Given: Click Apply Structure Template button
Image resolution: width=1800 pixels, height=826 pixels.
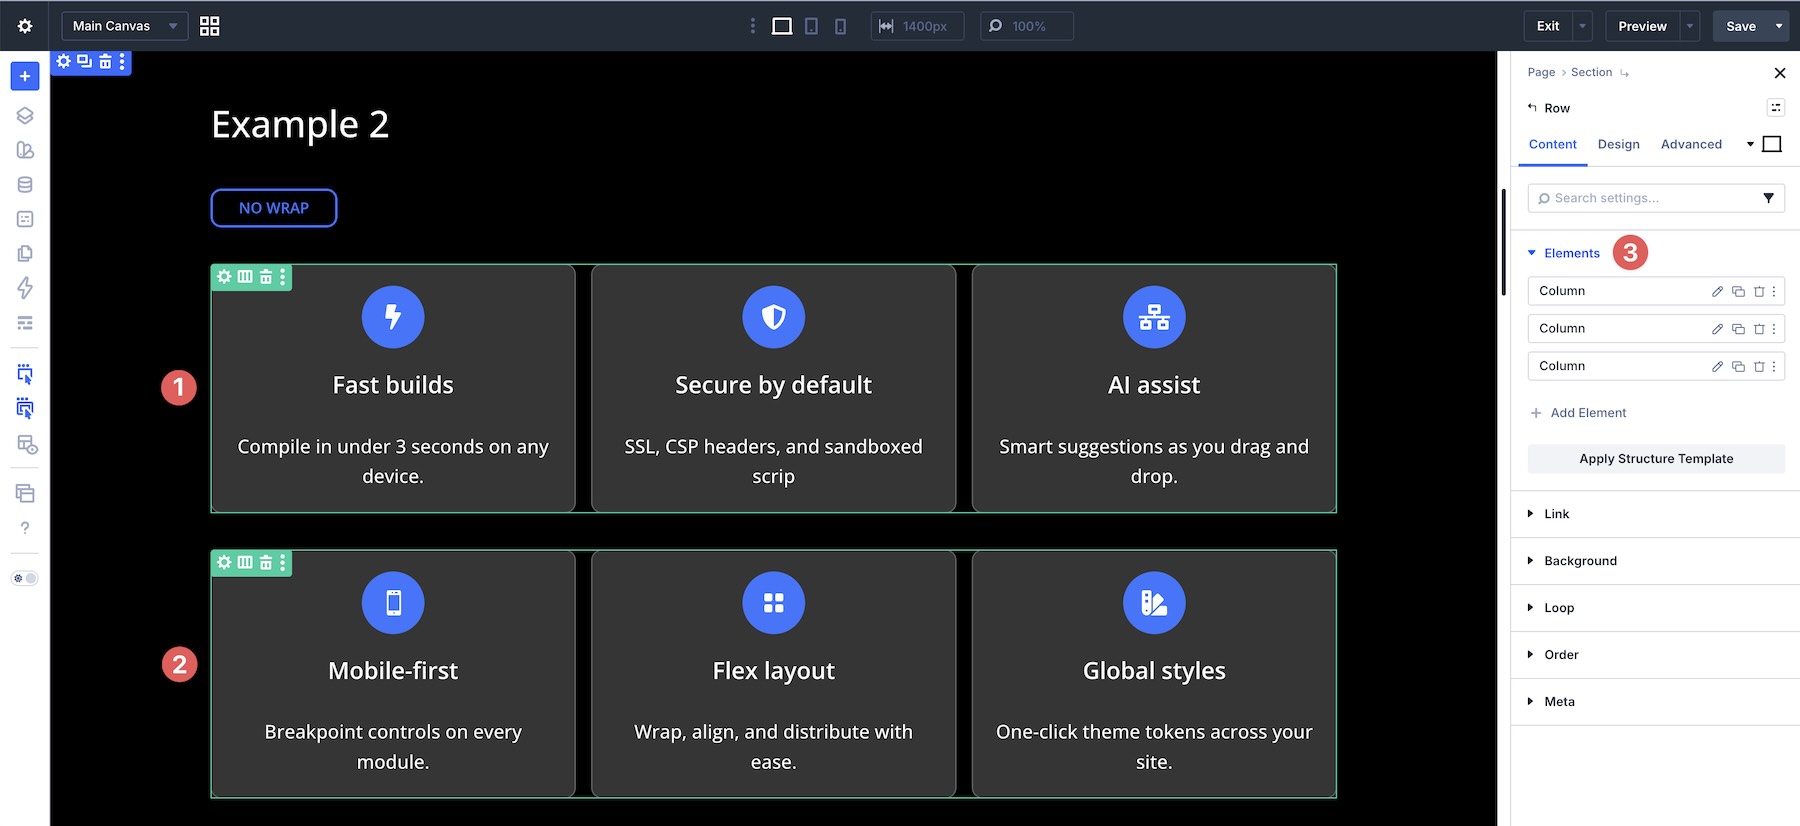Looking at the screenshot, I should tap(1656, 459).
